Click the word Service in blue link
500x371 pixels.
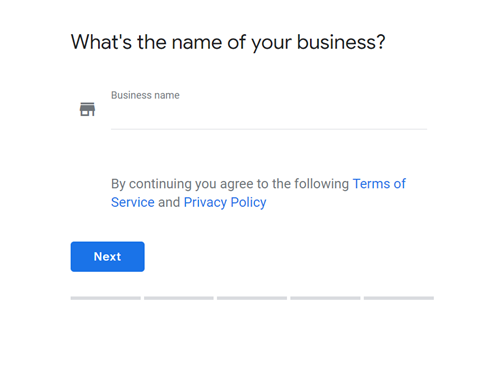(133, 202)
